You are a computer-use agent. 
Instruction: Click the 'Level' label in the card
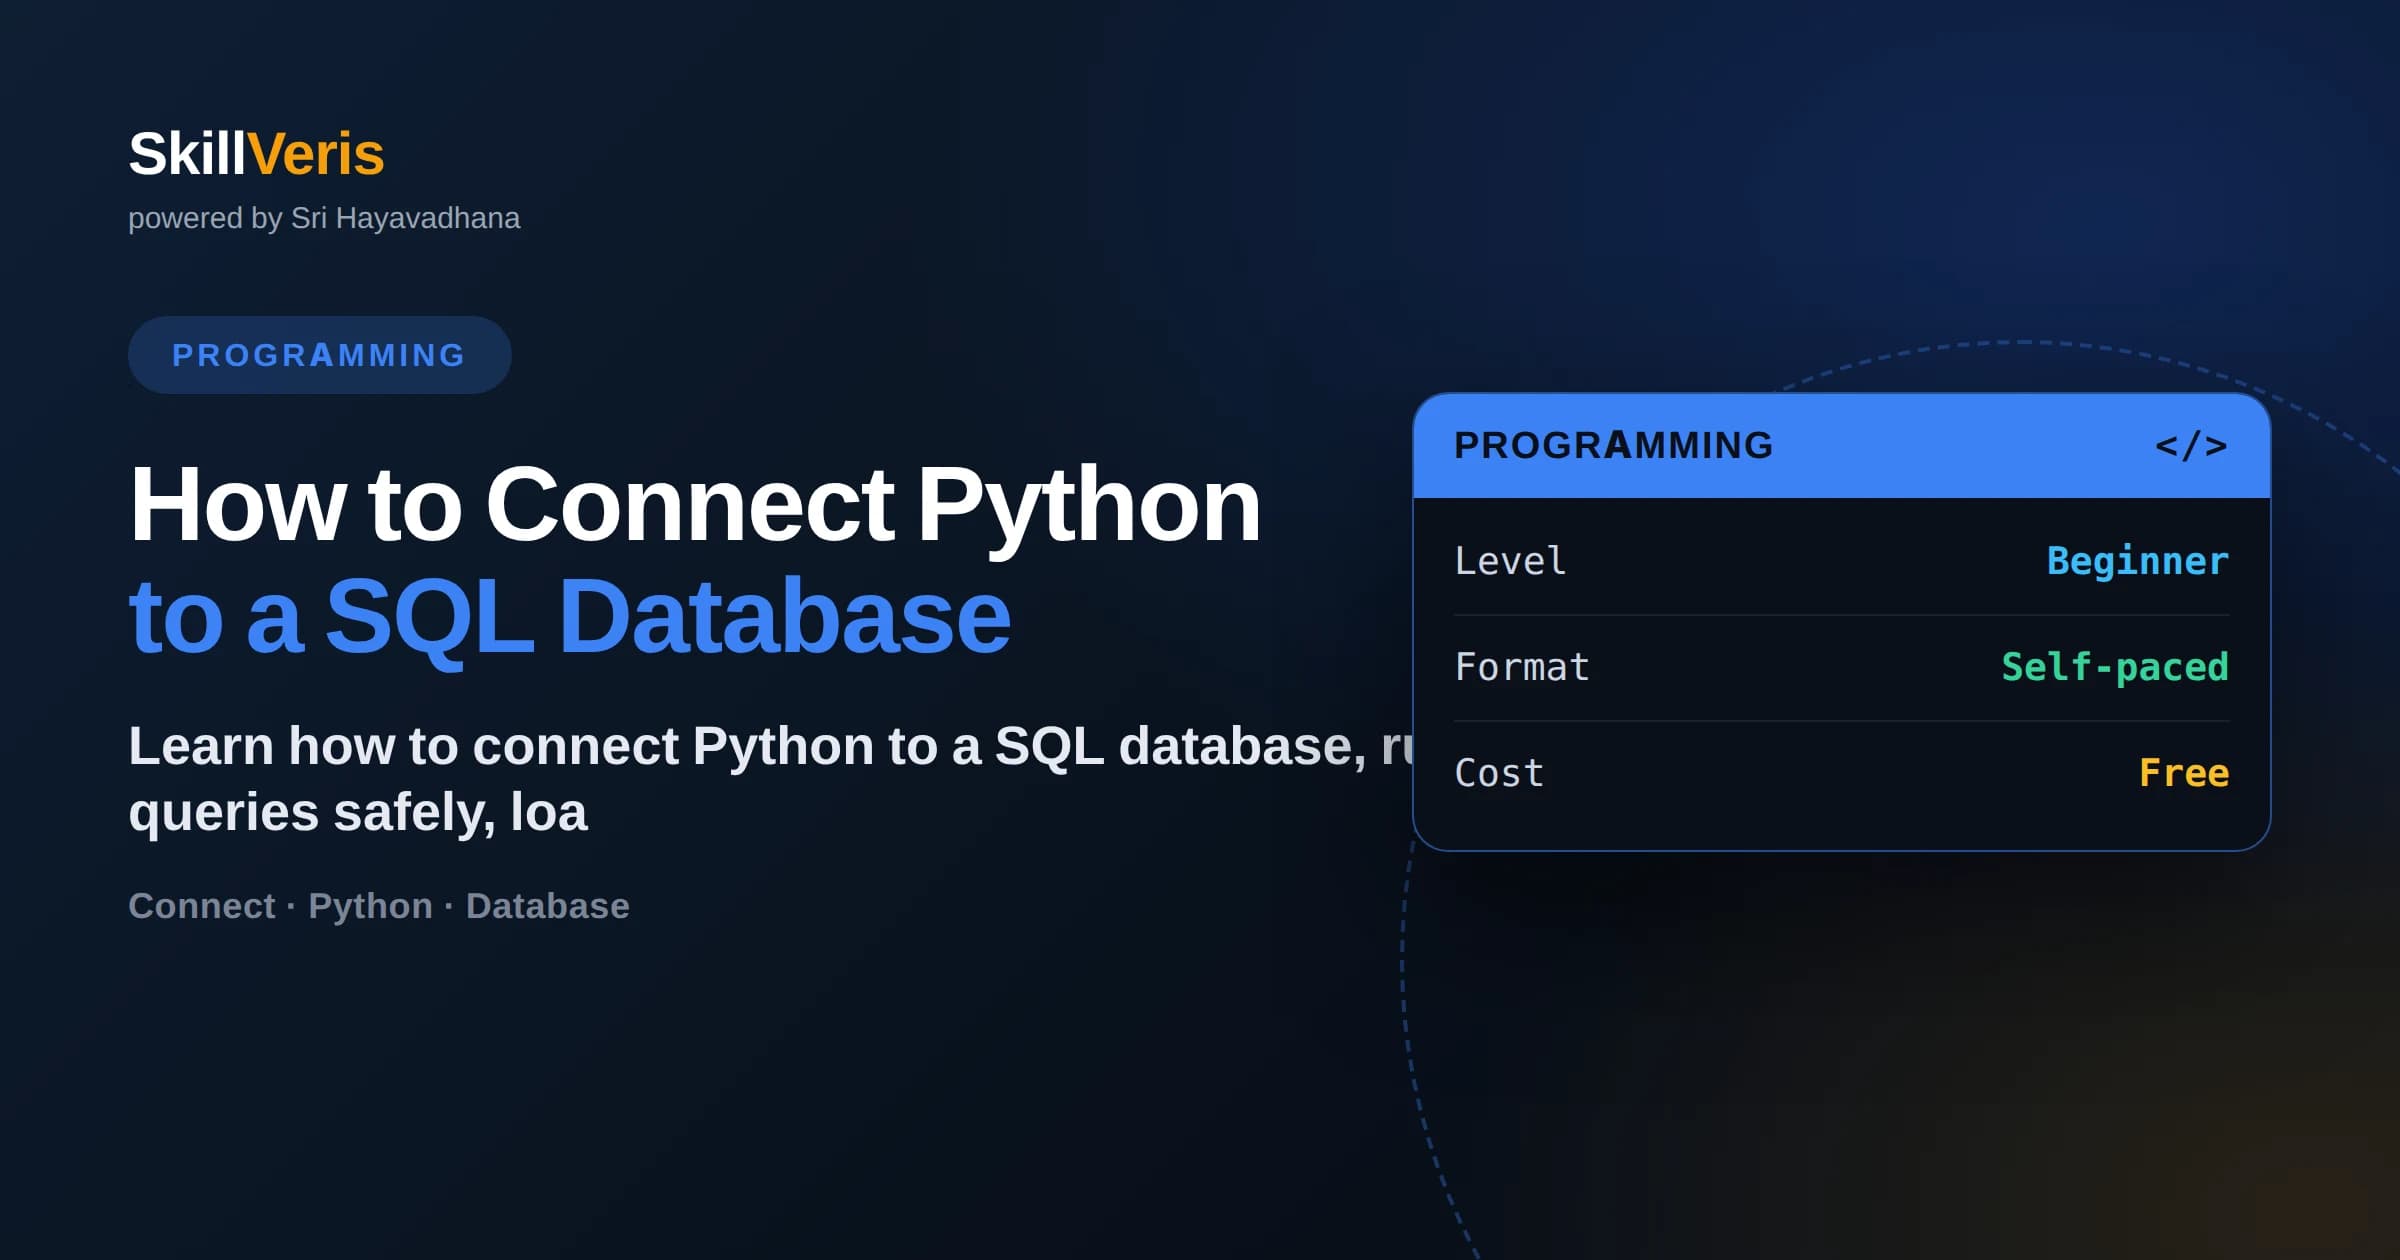(1510, 561)
